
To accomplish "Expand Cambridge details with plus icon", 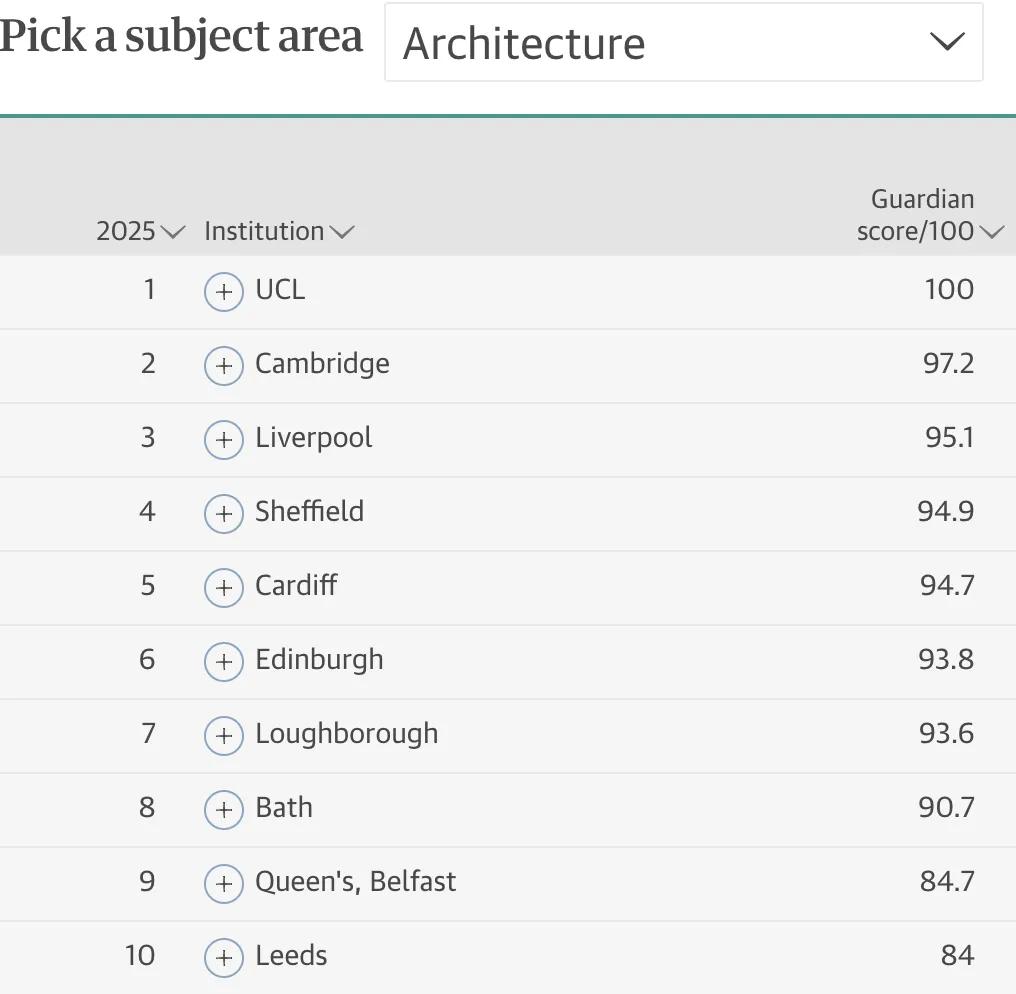I will click(224, 366).
